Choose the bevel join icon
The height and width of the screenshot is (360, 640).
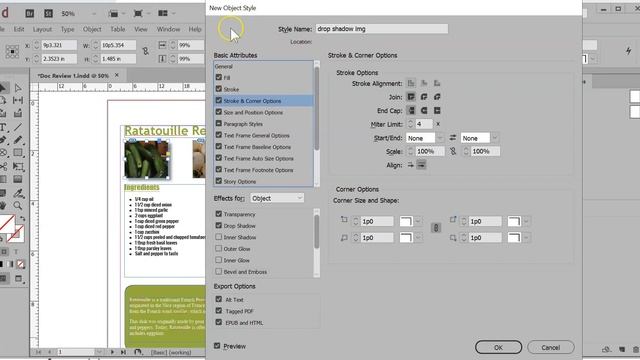coord(437,97)
